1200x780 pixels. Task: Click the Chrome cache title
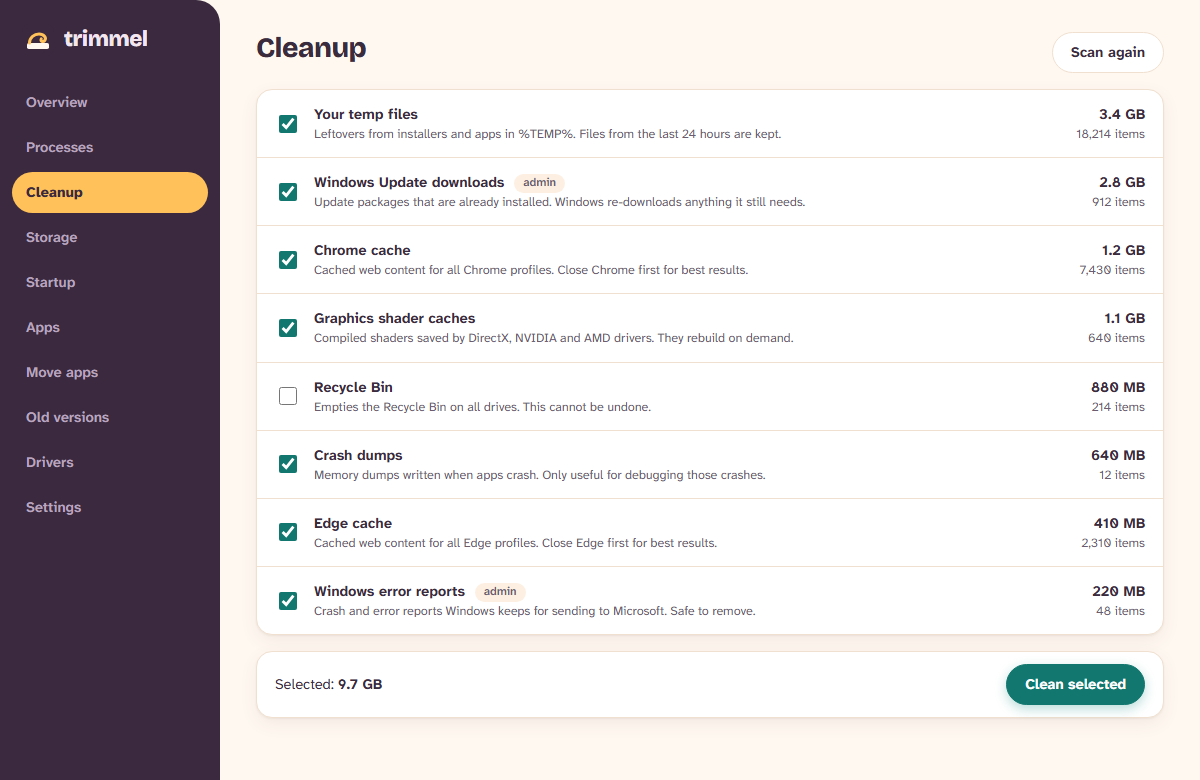click(362, 250)
